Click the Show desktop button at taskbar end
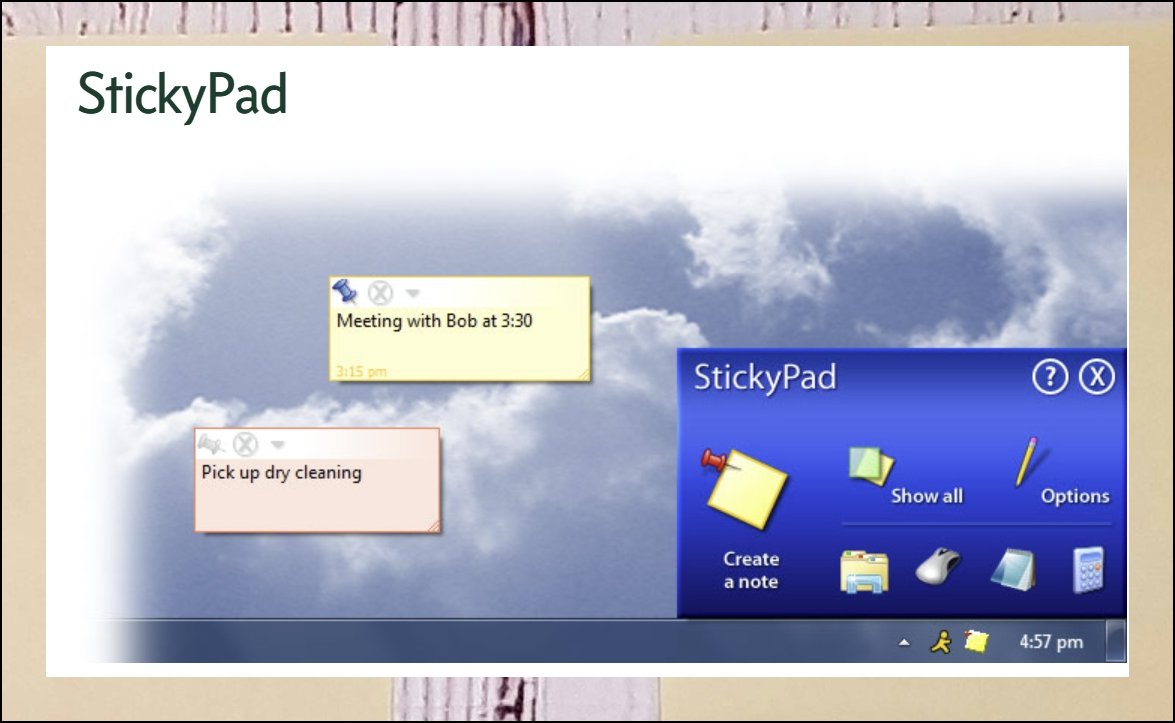1175x723 pixels. (x=1116, y=641)
